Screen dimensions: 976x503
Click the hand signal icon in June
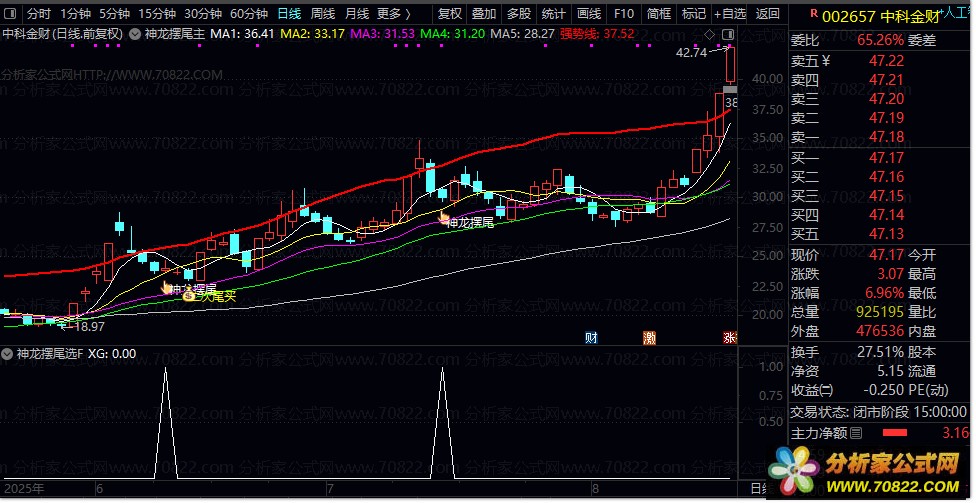(x=166, y=287)
